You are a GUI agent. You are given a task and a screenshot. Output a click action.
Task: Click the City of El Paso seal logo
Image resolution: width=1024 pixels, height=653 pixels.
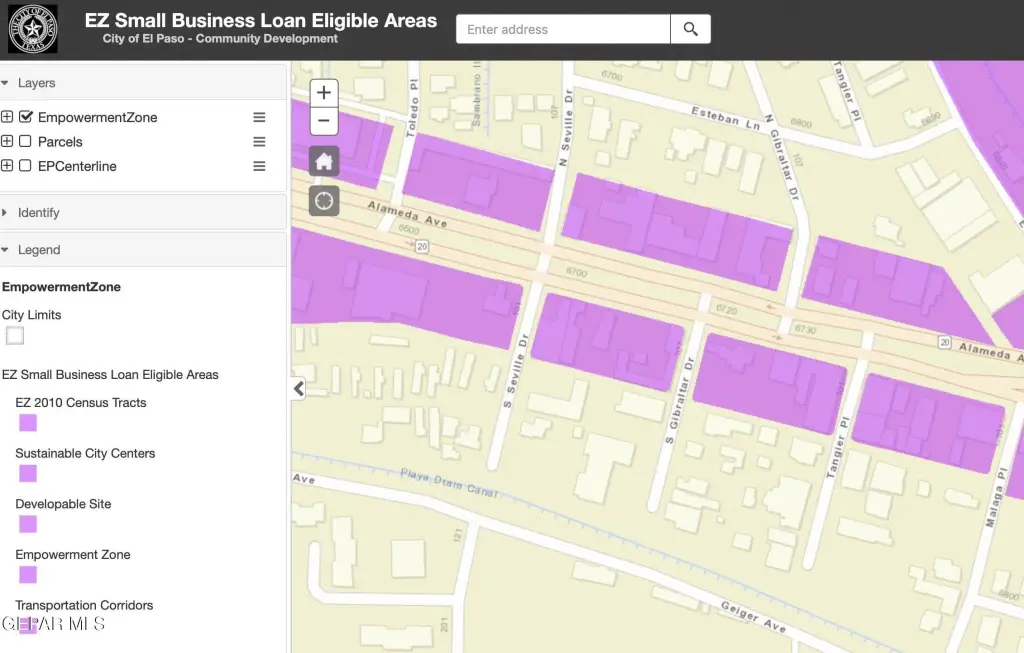pyautogui.click(x=32, y=29)
